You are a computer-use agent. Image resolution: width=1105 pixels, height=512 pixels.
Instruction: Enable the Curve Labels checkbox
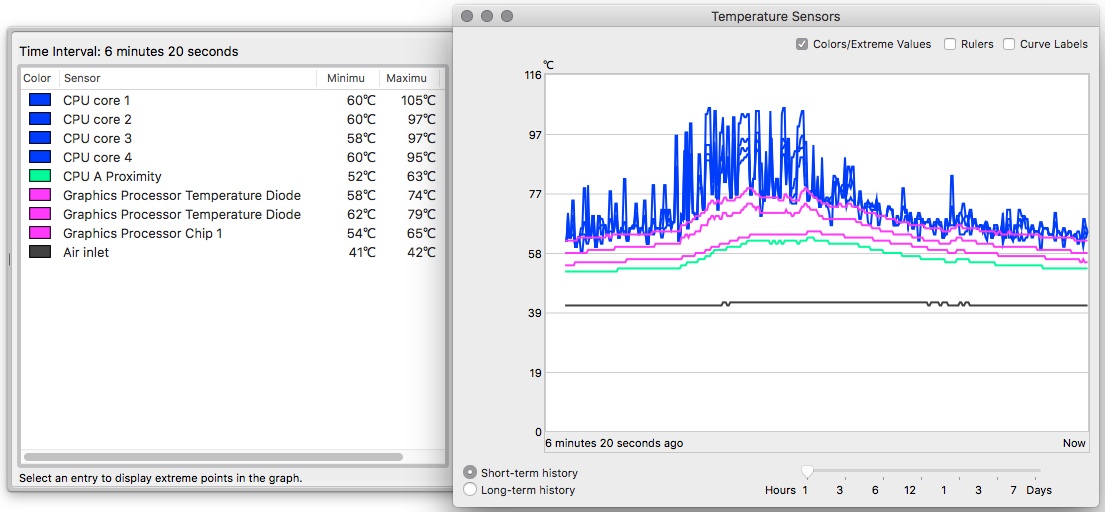[x=1009, y=44]
